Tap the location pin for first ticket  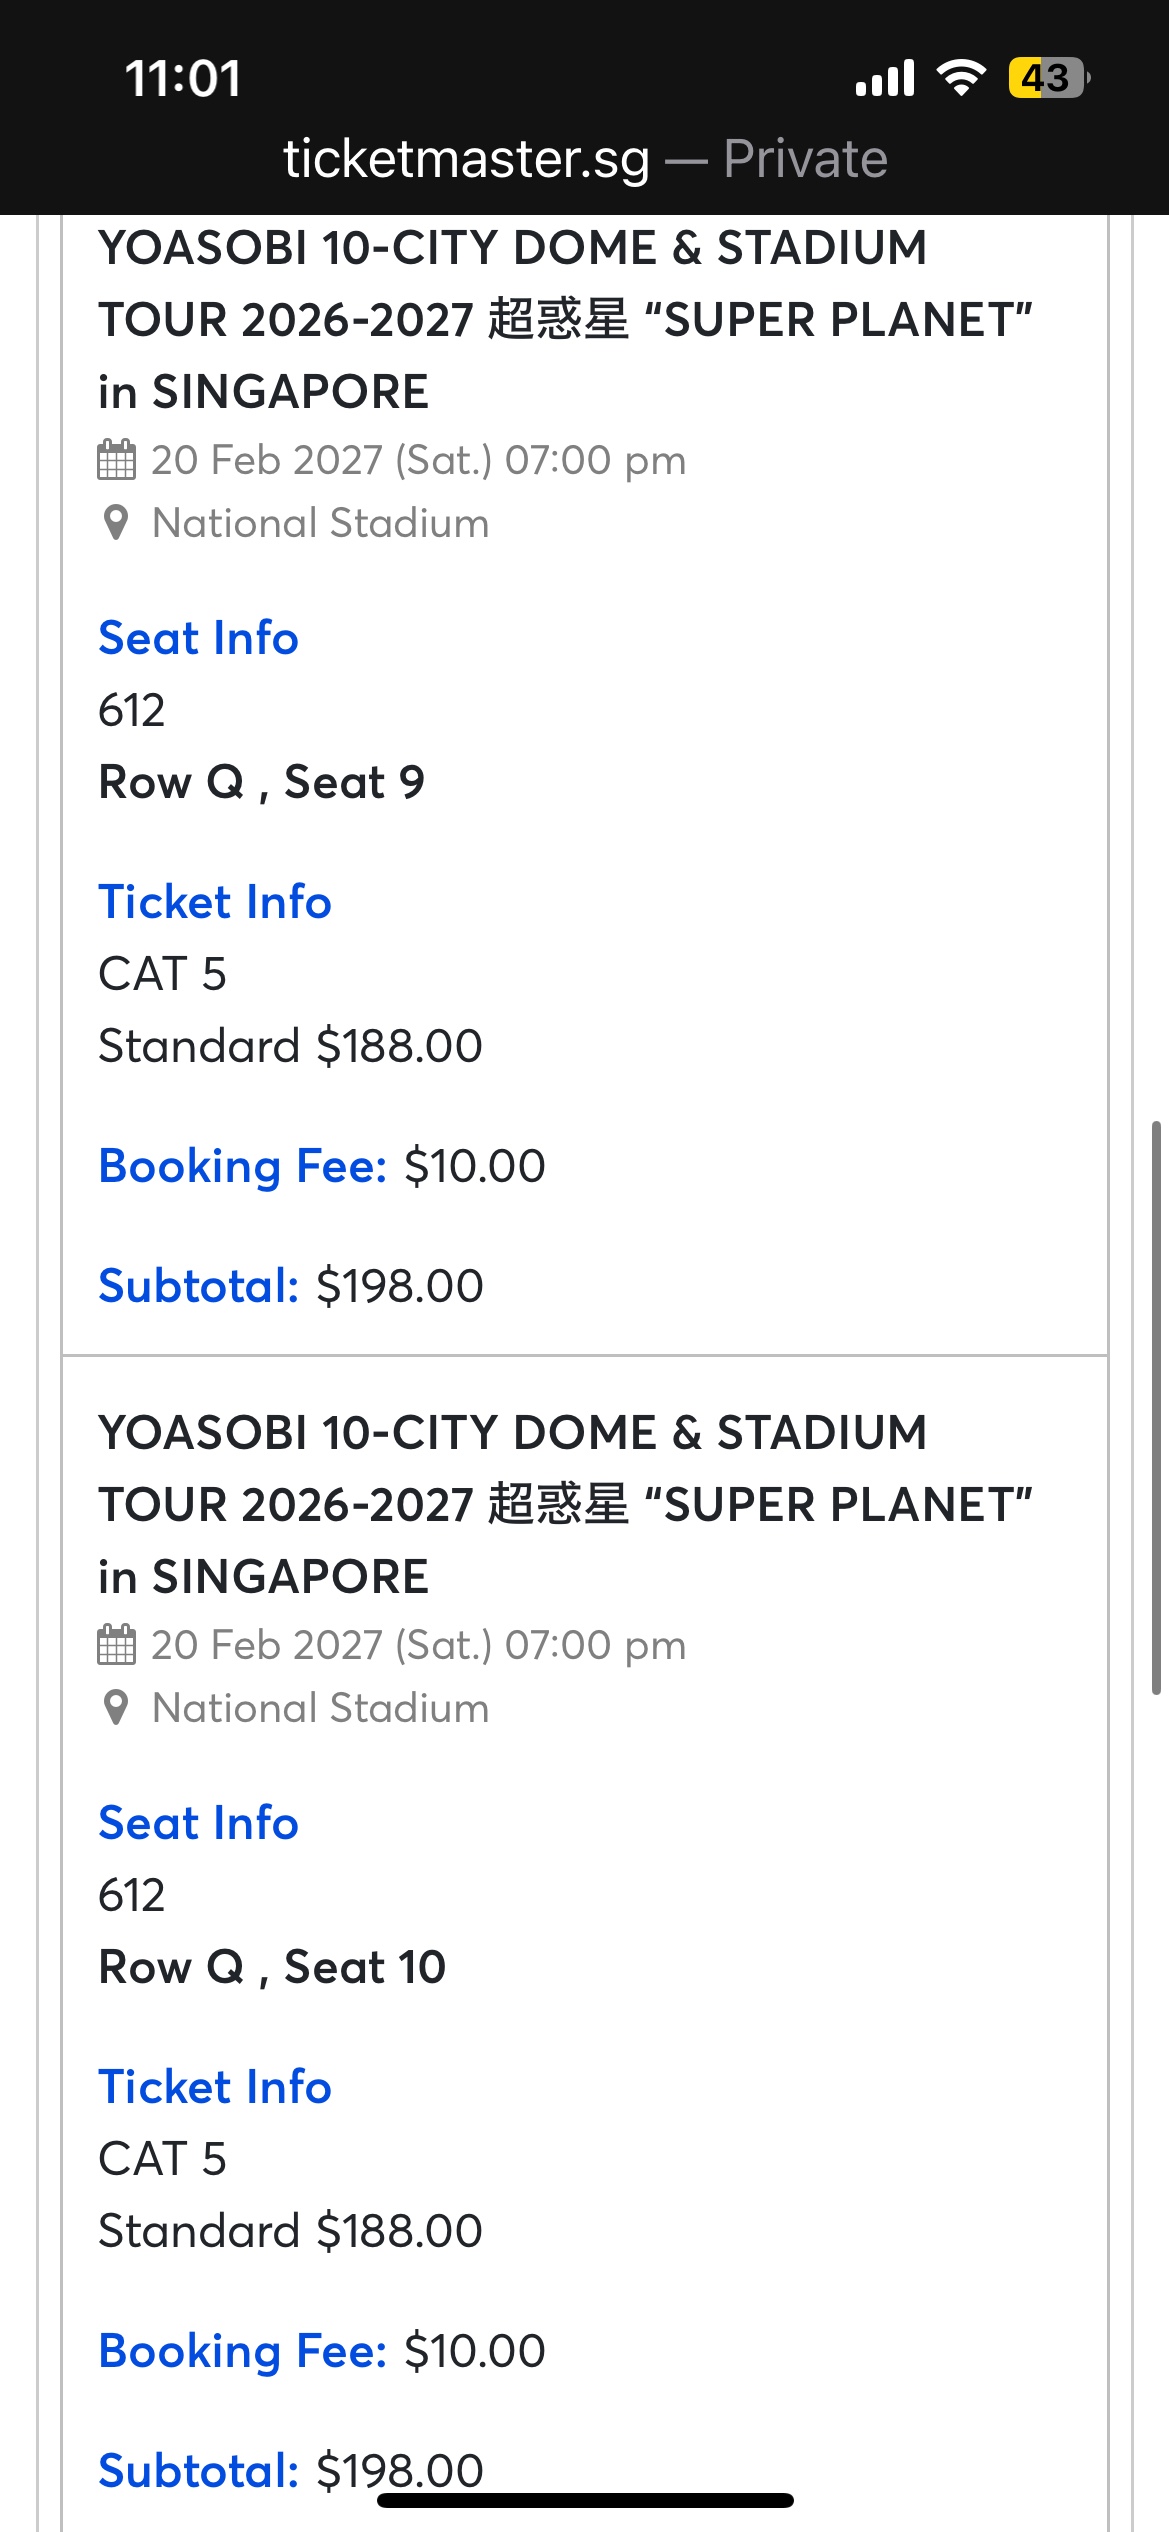click(116, 523)
